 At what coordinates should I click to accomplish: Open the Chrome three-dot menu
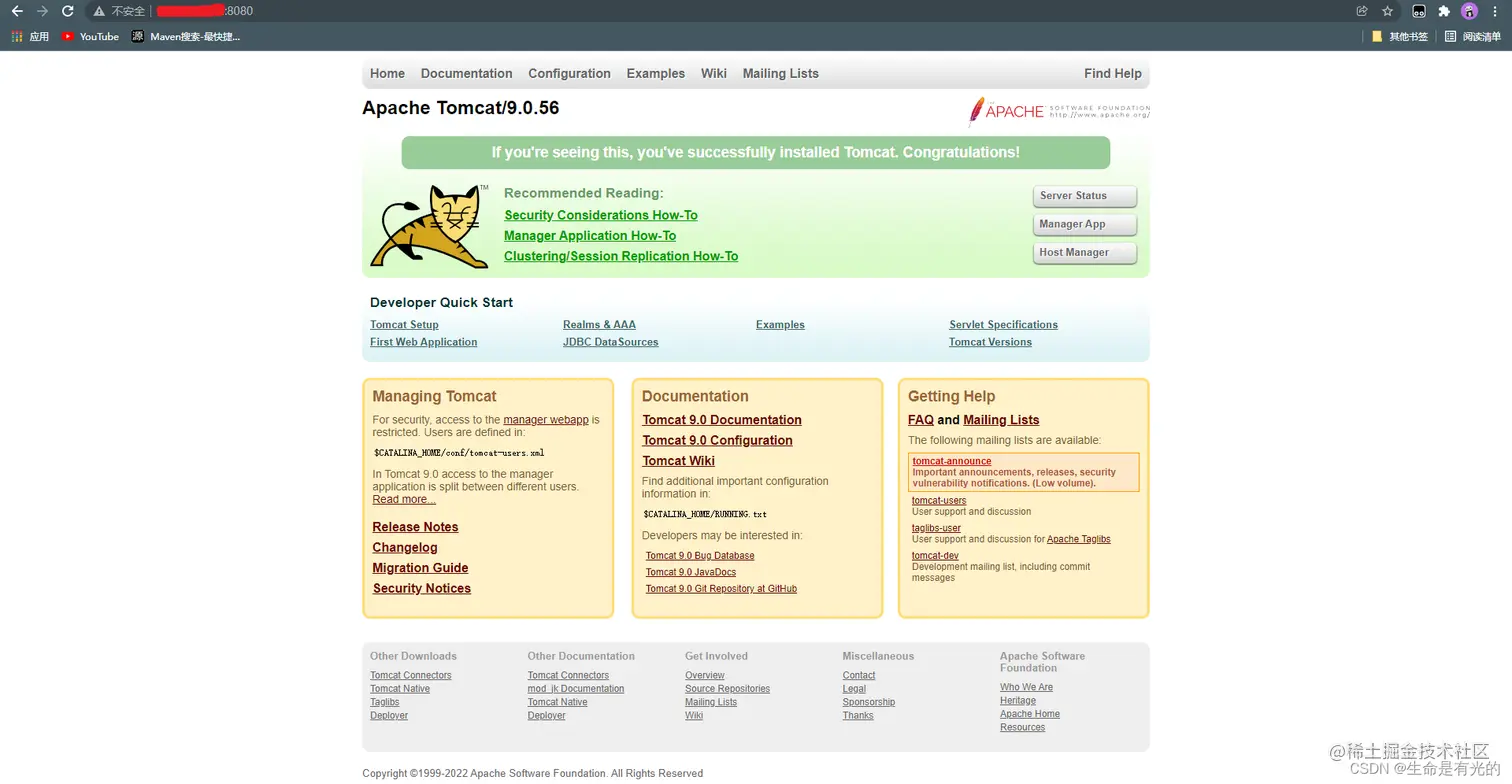point(1495,11)
